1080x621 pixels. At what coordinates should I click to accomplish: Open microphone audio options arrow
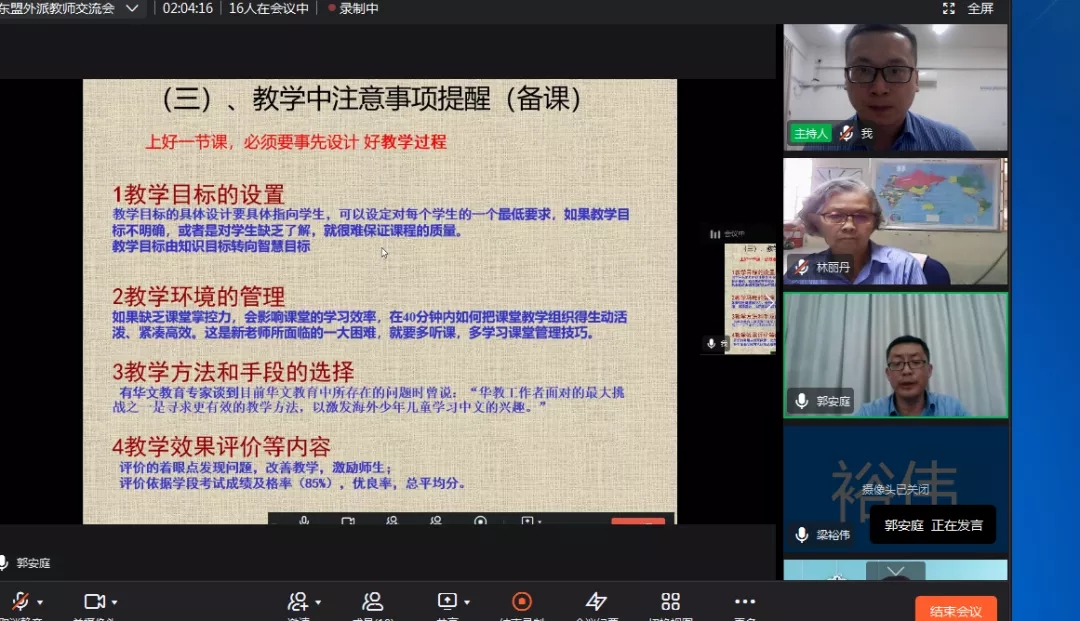click(x=40, y=602)
